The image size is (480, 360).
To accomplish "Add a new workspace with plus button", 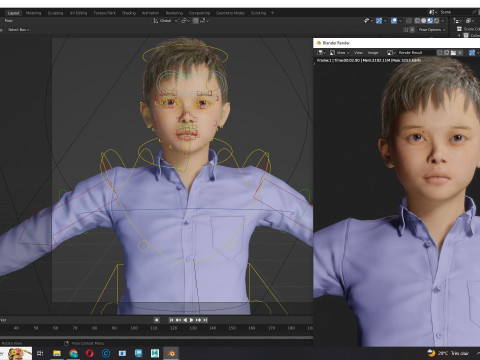I will tap(272, 13).
